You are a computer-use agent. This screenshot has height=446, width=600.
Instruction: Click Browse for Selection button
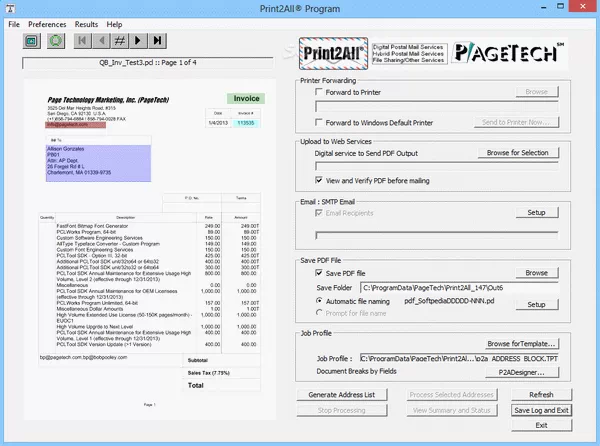tap(518, 153)
